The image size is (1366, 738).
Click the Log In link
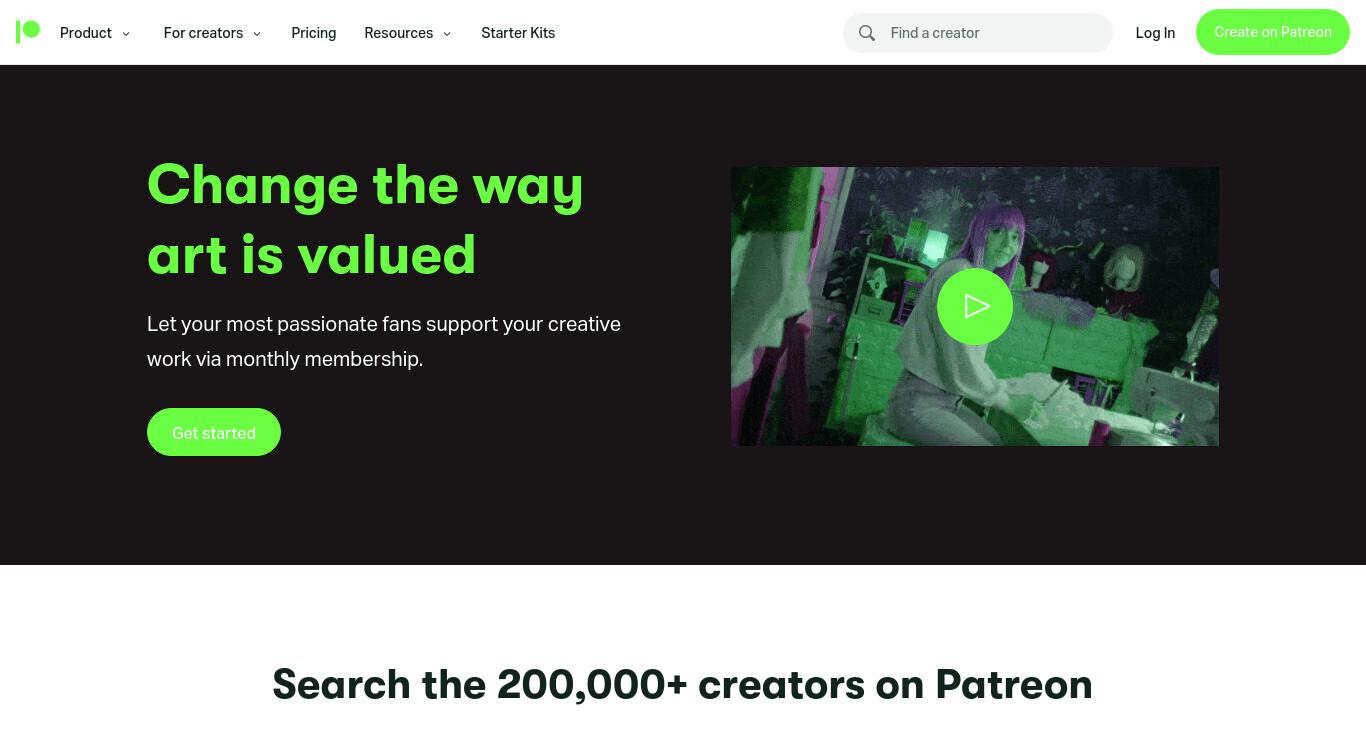(x=1155, y=33)
